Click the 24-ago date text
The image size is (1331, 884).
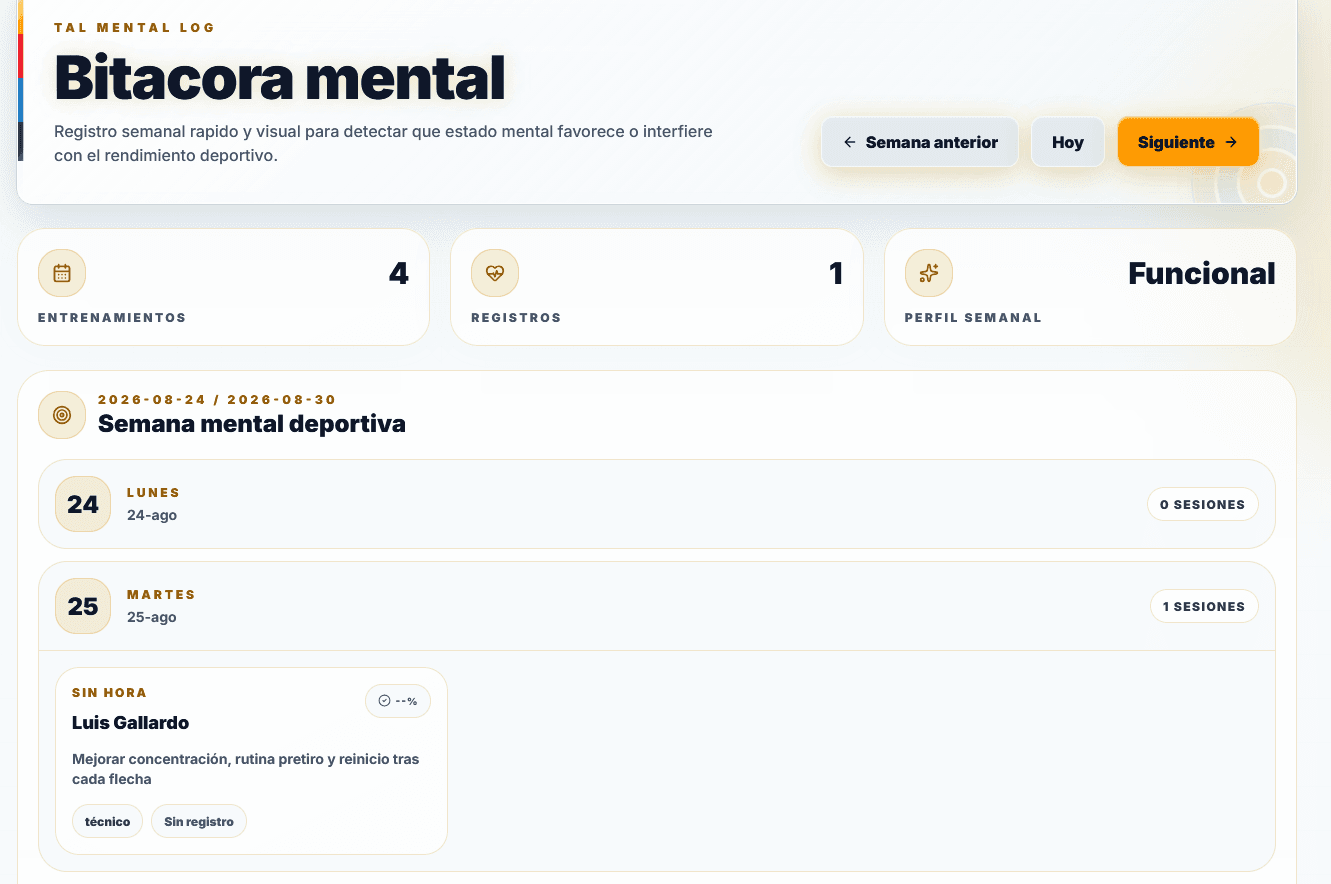152,515
